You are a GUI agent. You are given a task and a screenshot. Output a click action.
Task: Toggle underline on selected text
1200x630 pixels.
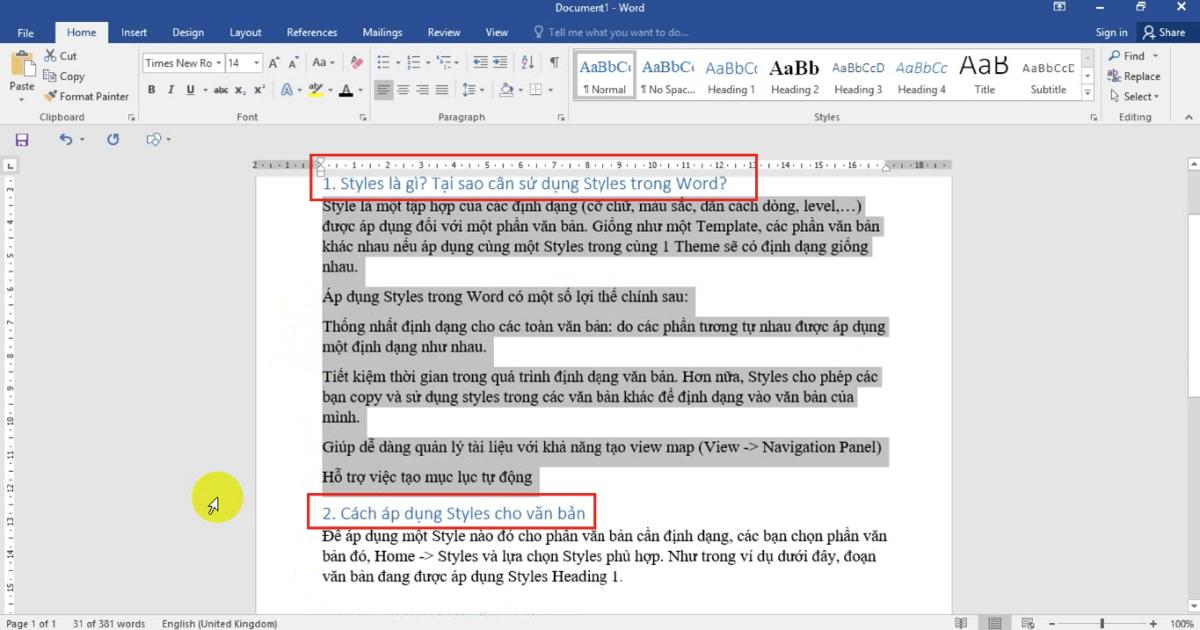(188, 89)
